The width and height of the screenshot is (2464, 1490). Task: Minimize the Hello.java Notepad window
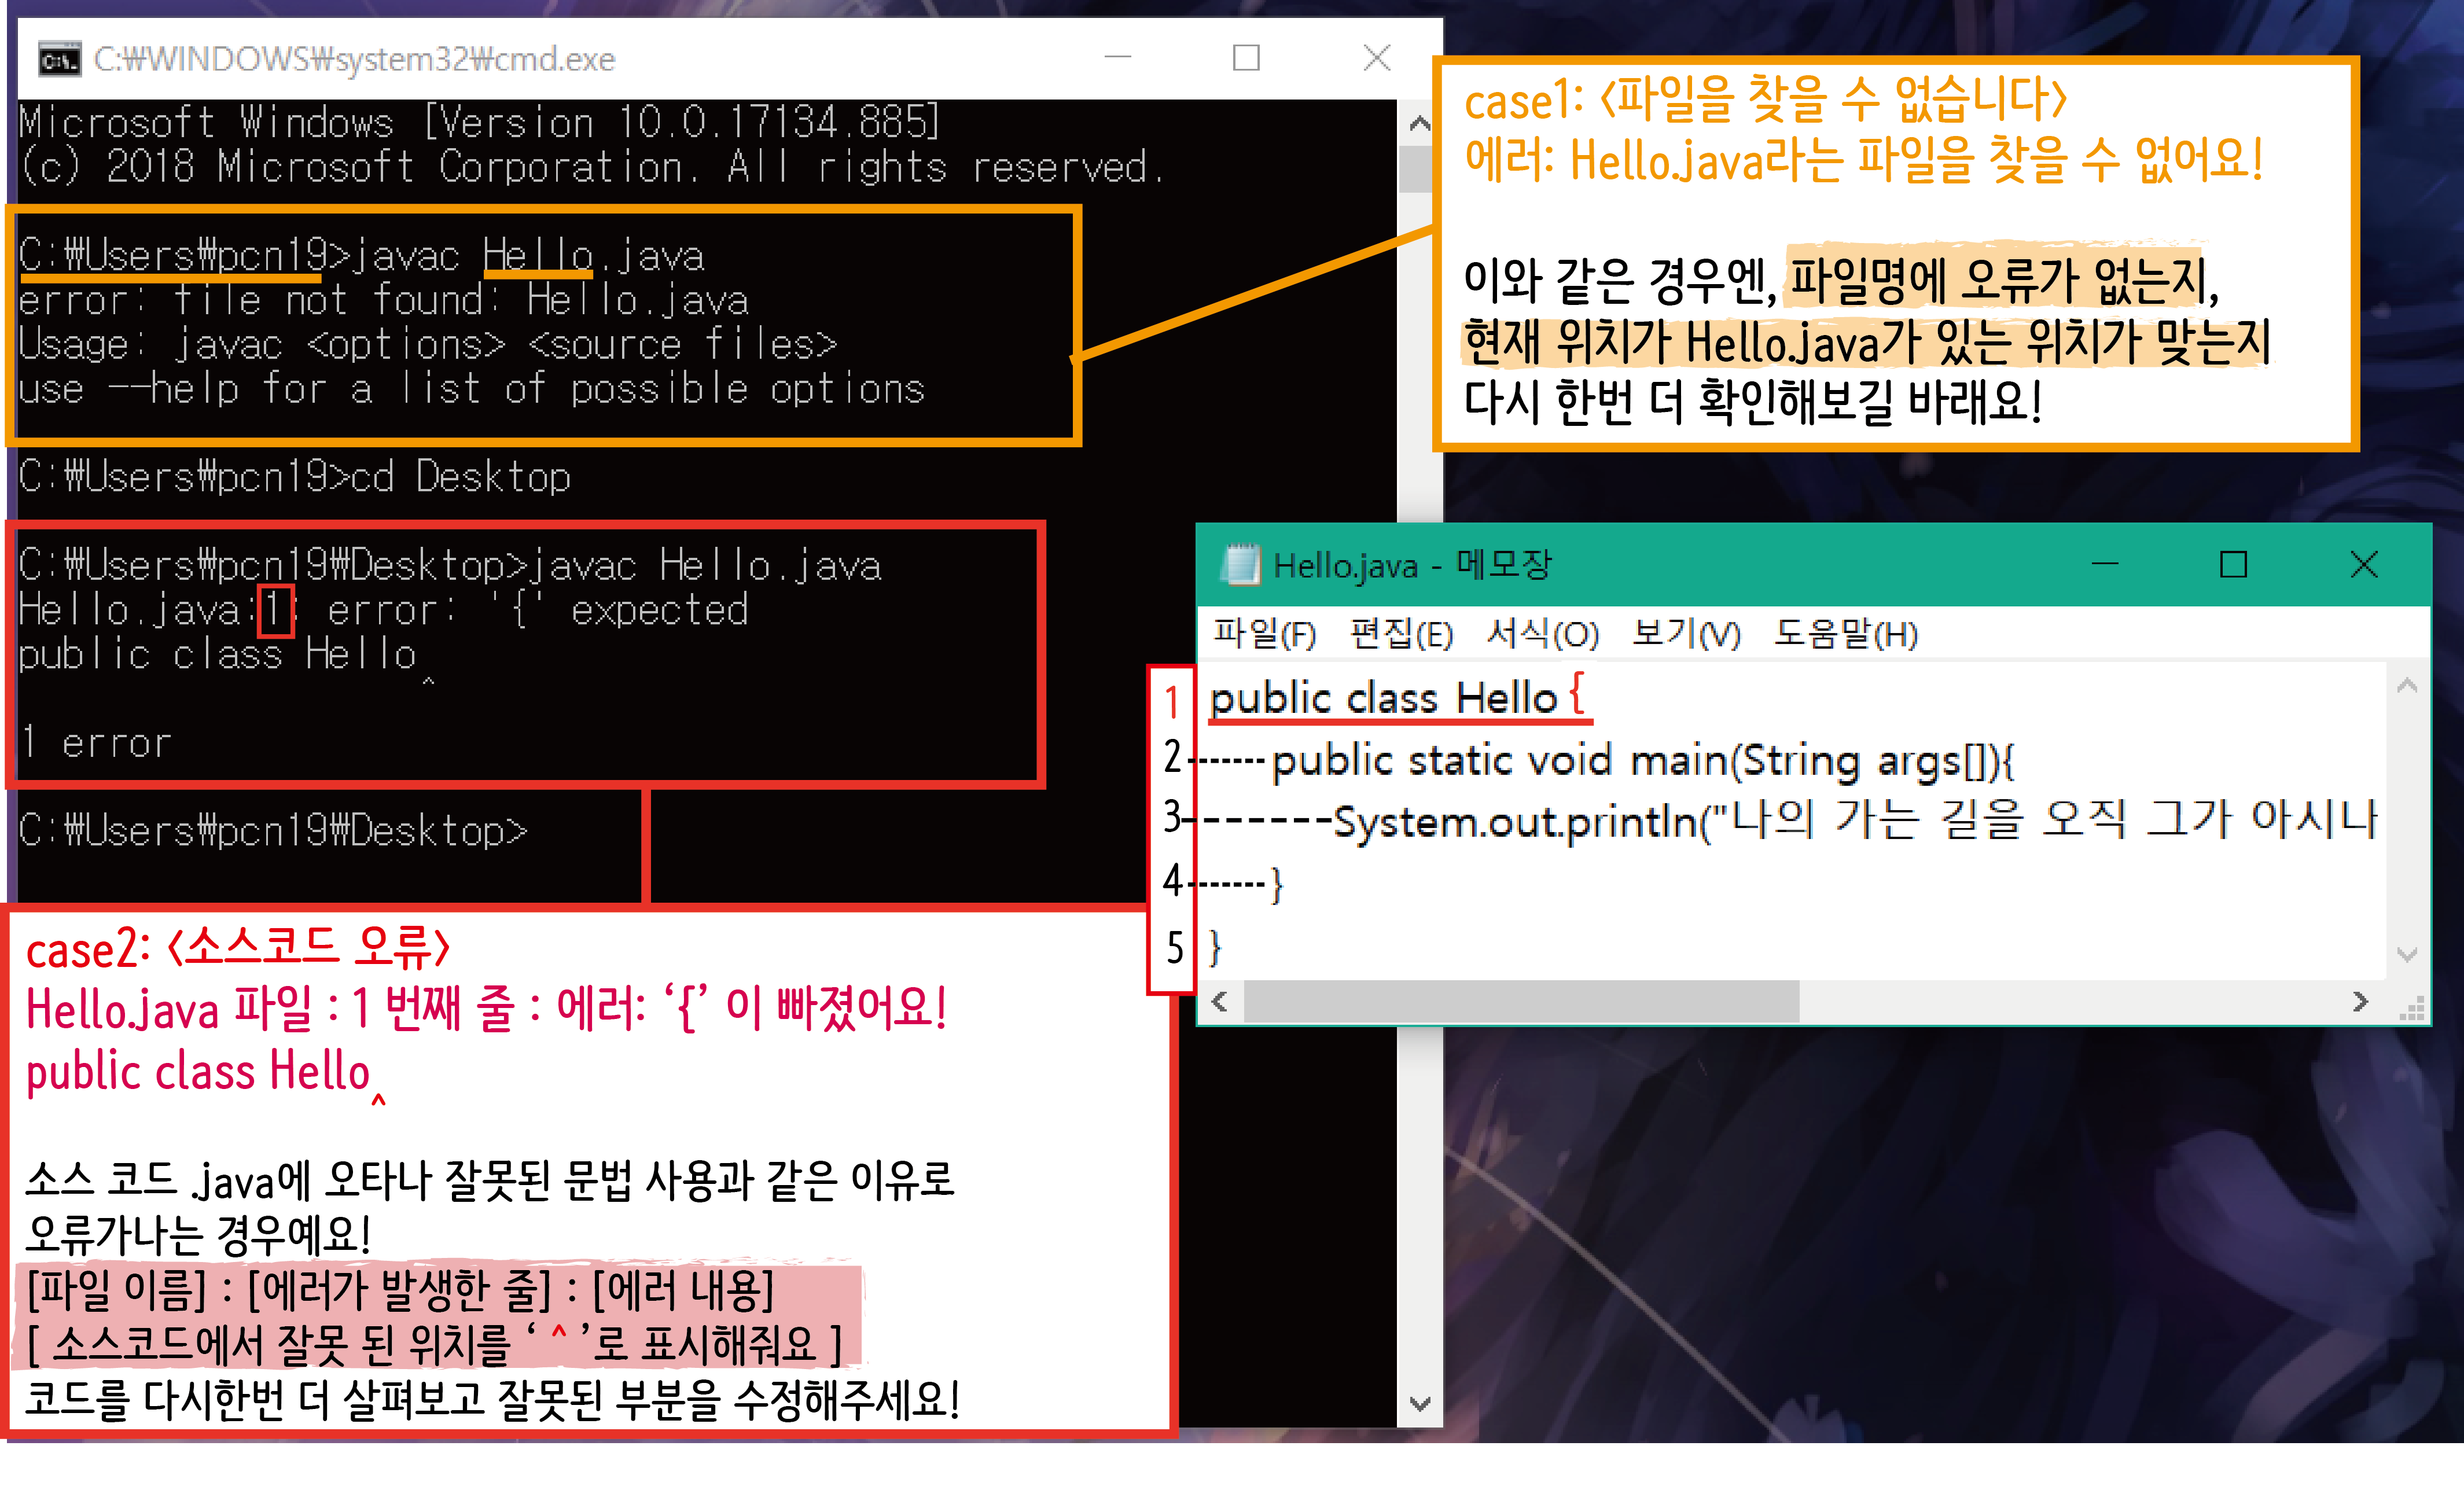[x=2104, y=565]
